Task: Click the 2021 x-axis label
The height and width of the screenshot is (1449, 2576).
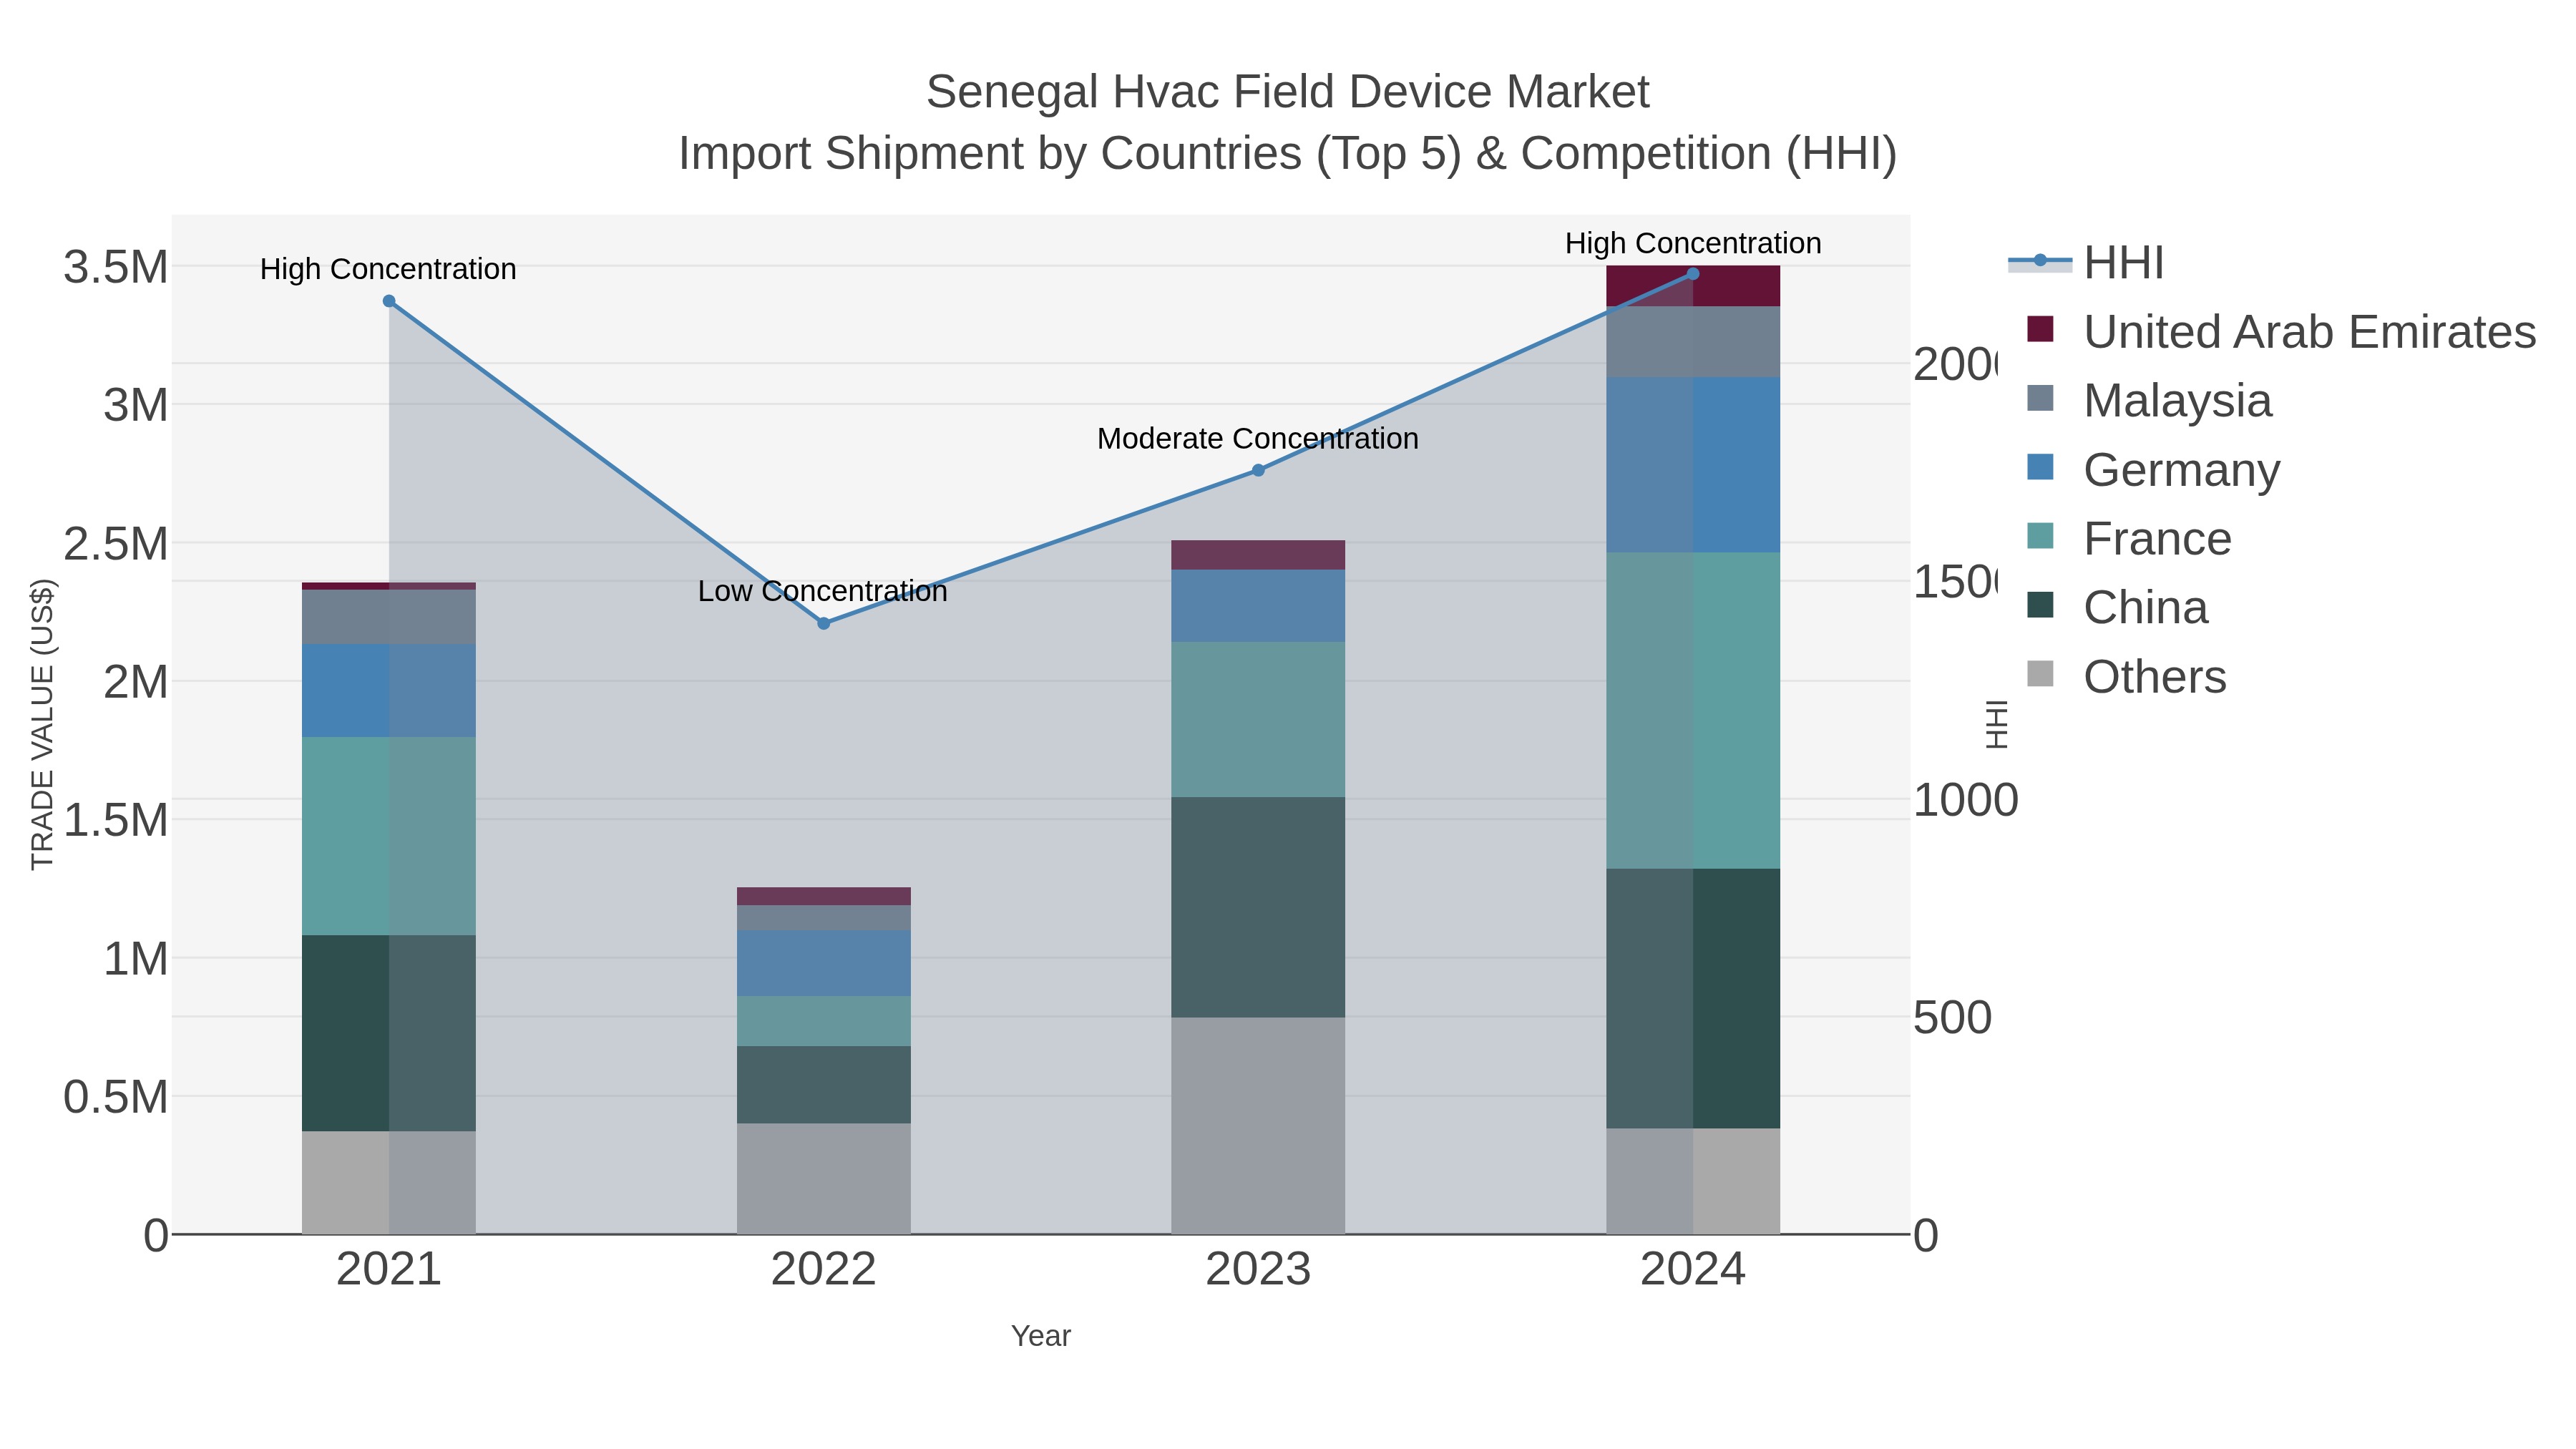Action: click(x=389, y=1270)
